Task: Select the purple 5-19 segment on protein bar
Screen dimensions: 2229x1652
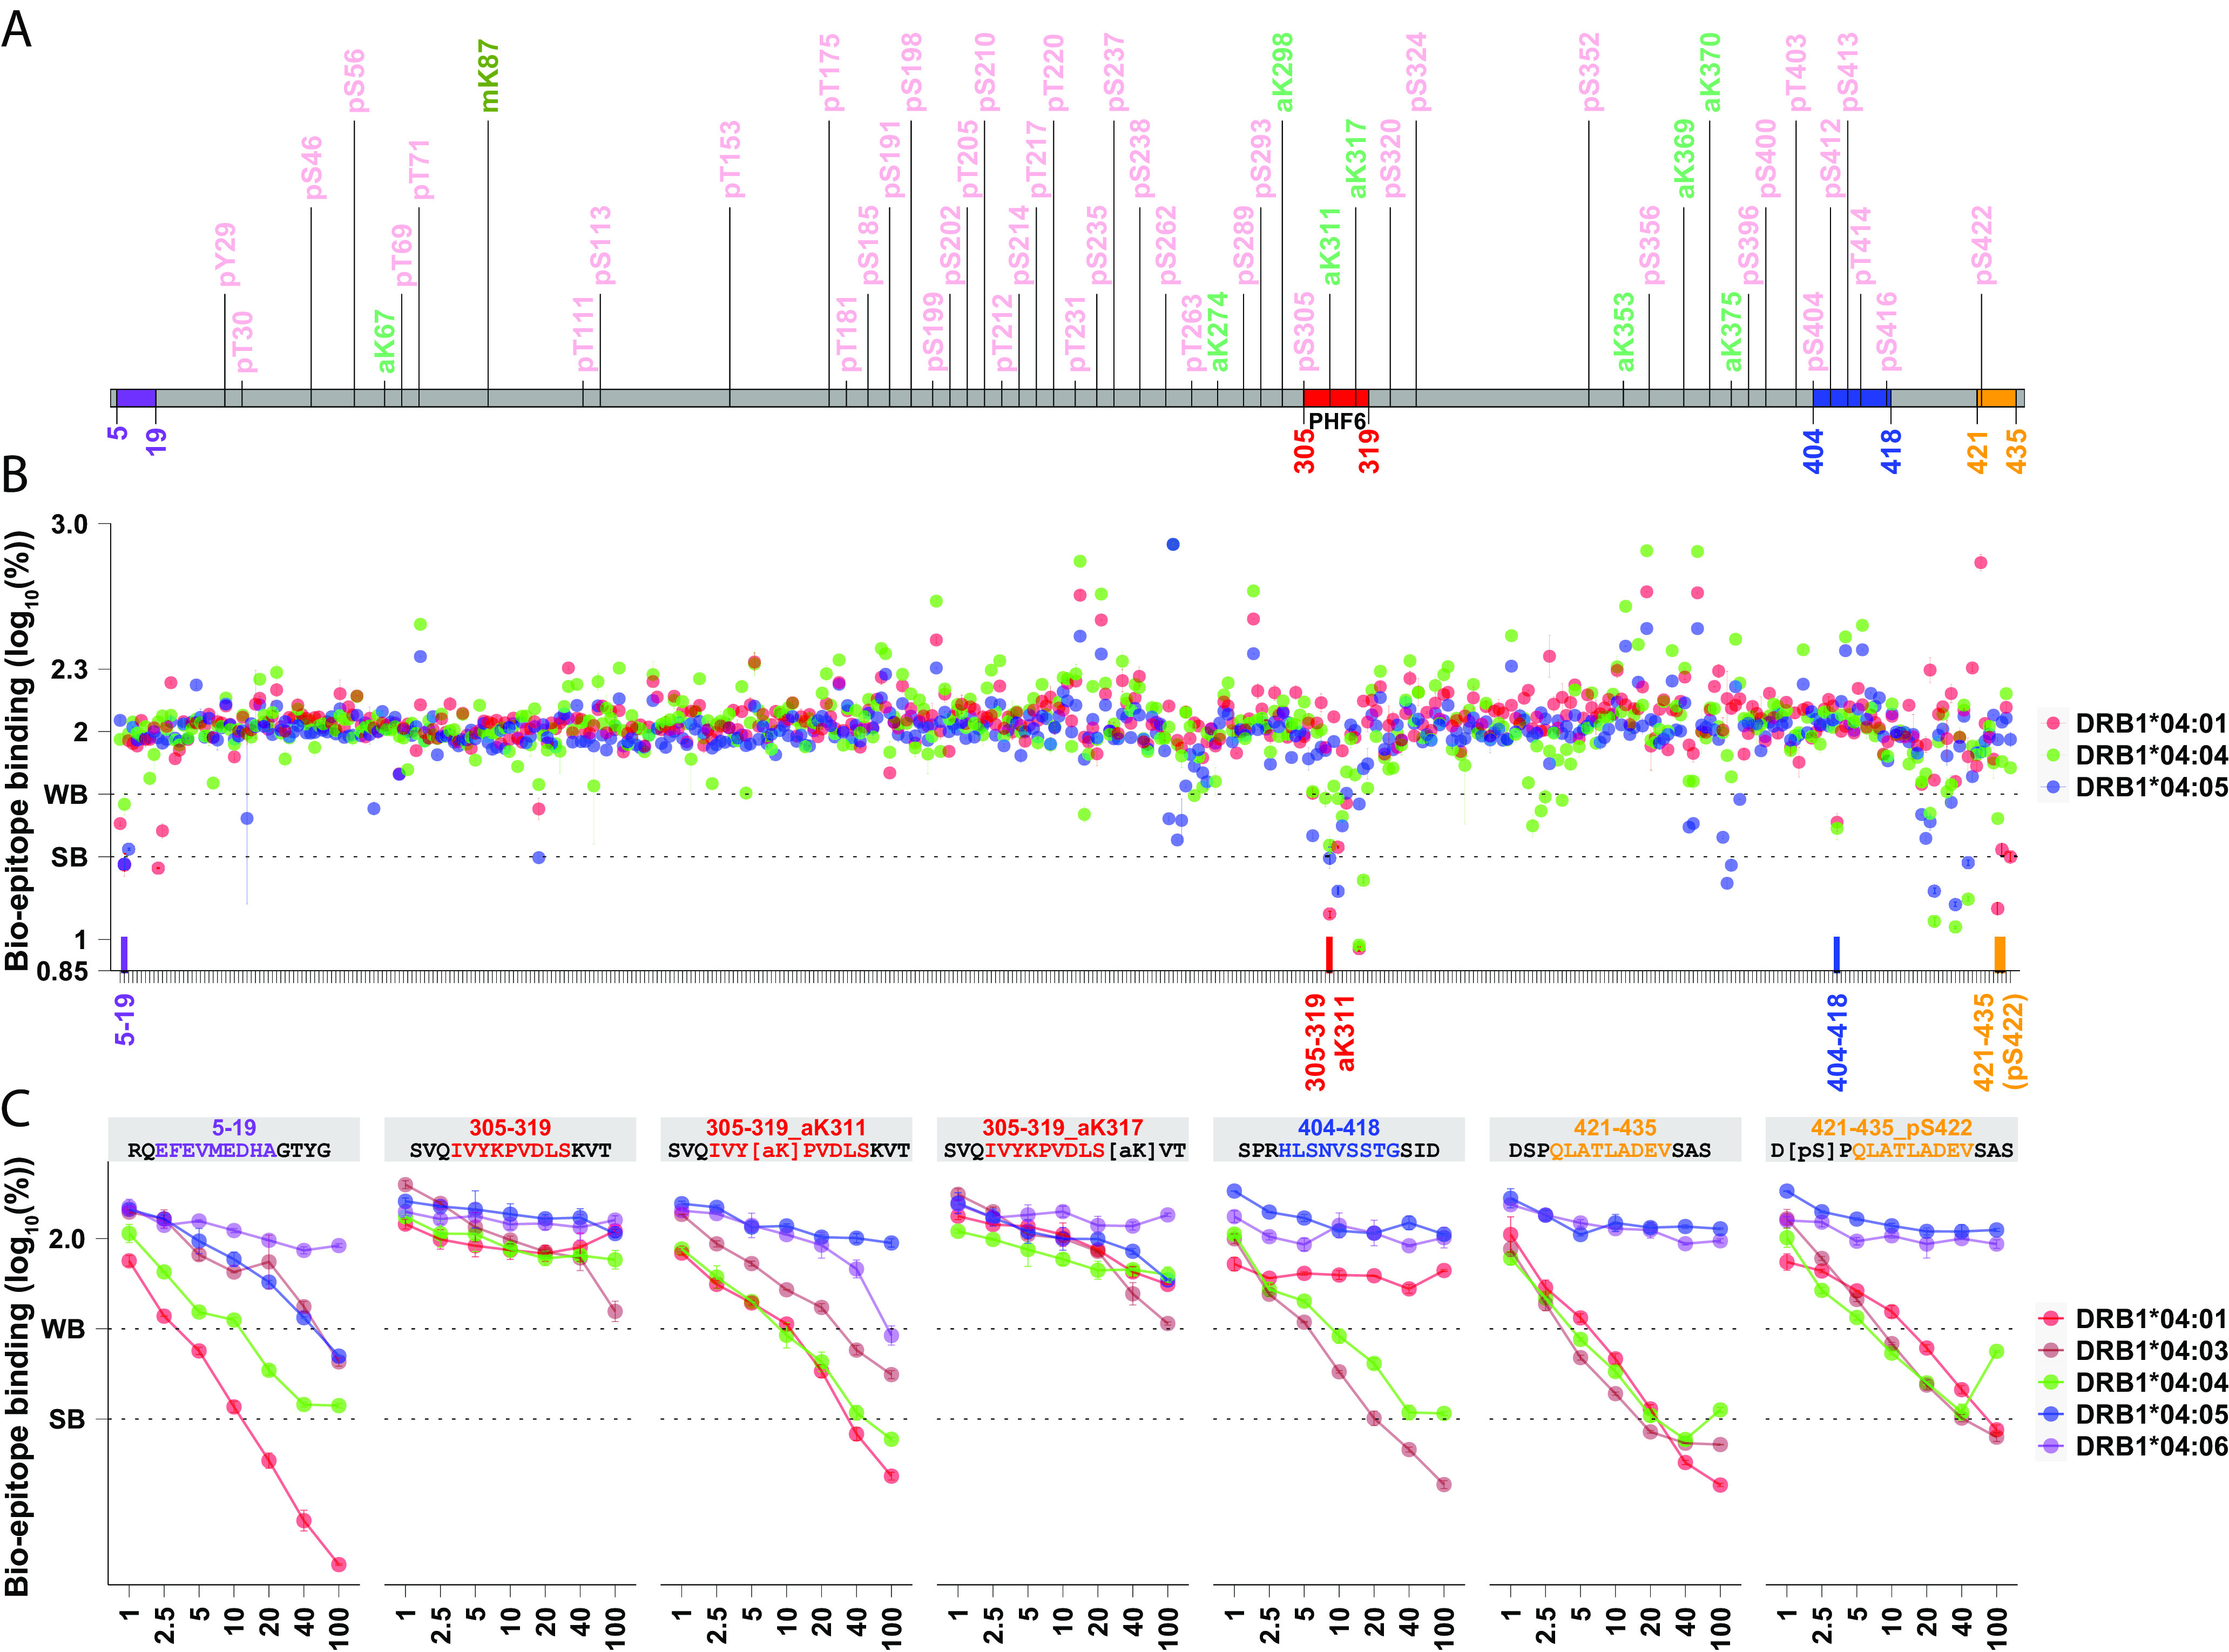Action: (136, 398)
